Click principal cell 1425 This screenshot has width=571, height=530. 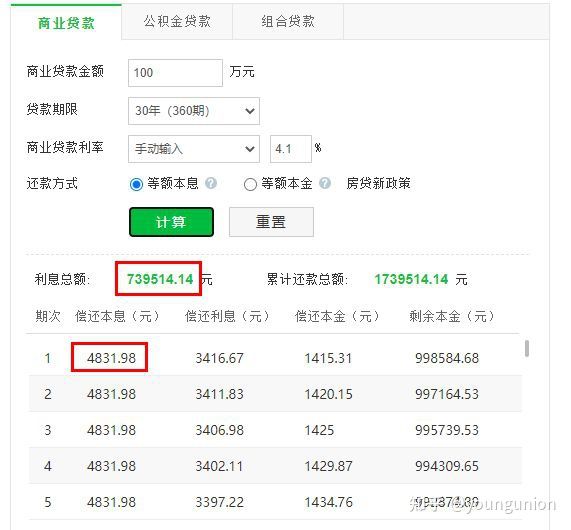click(x=319, y=430)
